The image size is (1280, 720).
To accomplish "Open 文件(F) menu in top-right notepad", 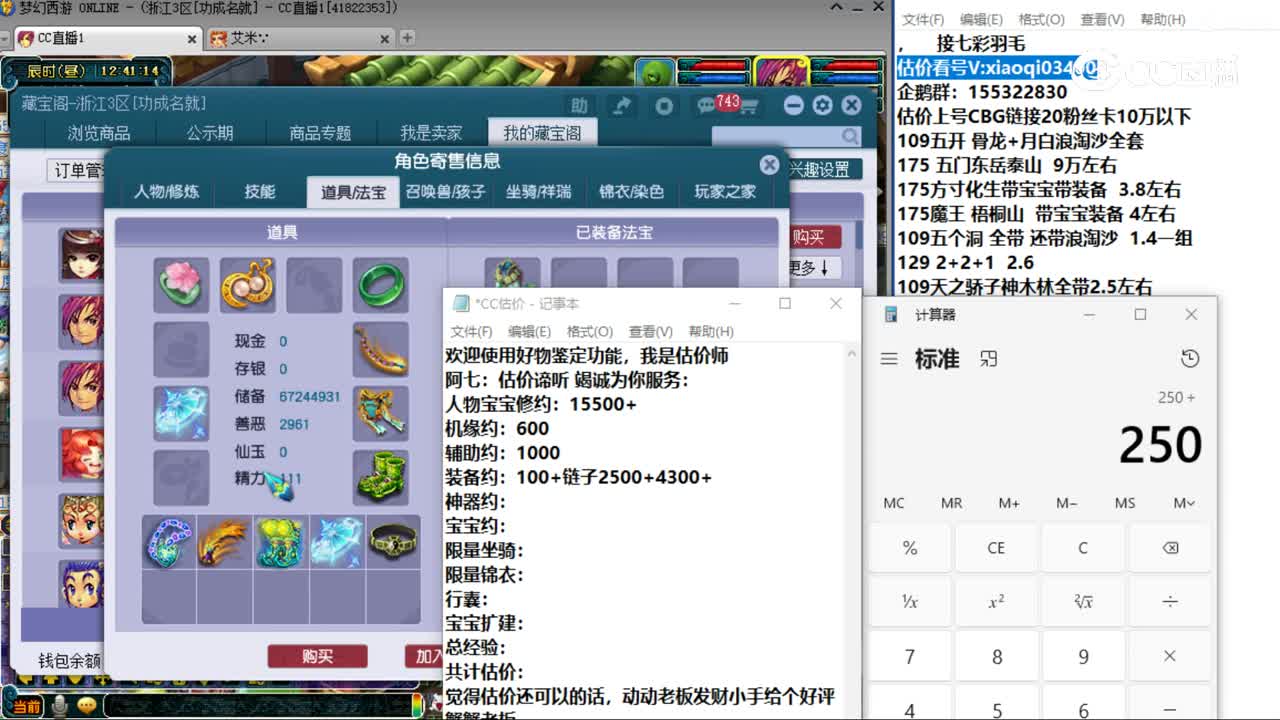I will [x=923, y=19].
